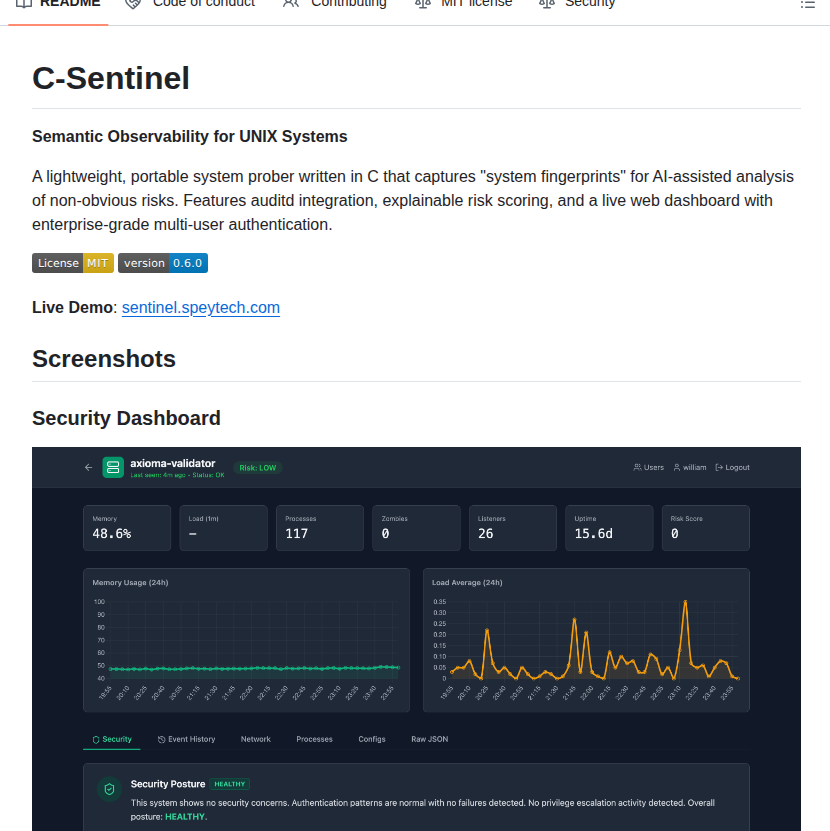
Task: Select the Code of conduct icon
Action: (x=131, y=3)
